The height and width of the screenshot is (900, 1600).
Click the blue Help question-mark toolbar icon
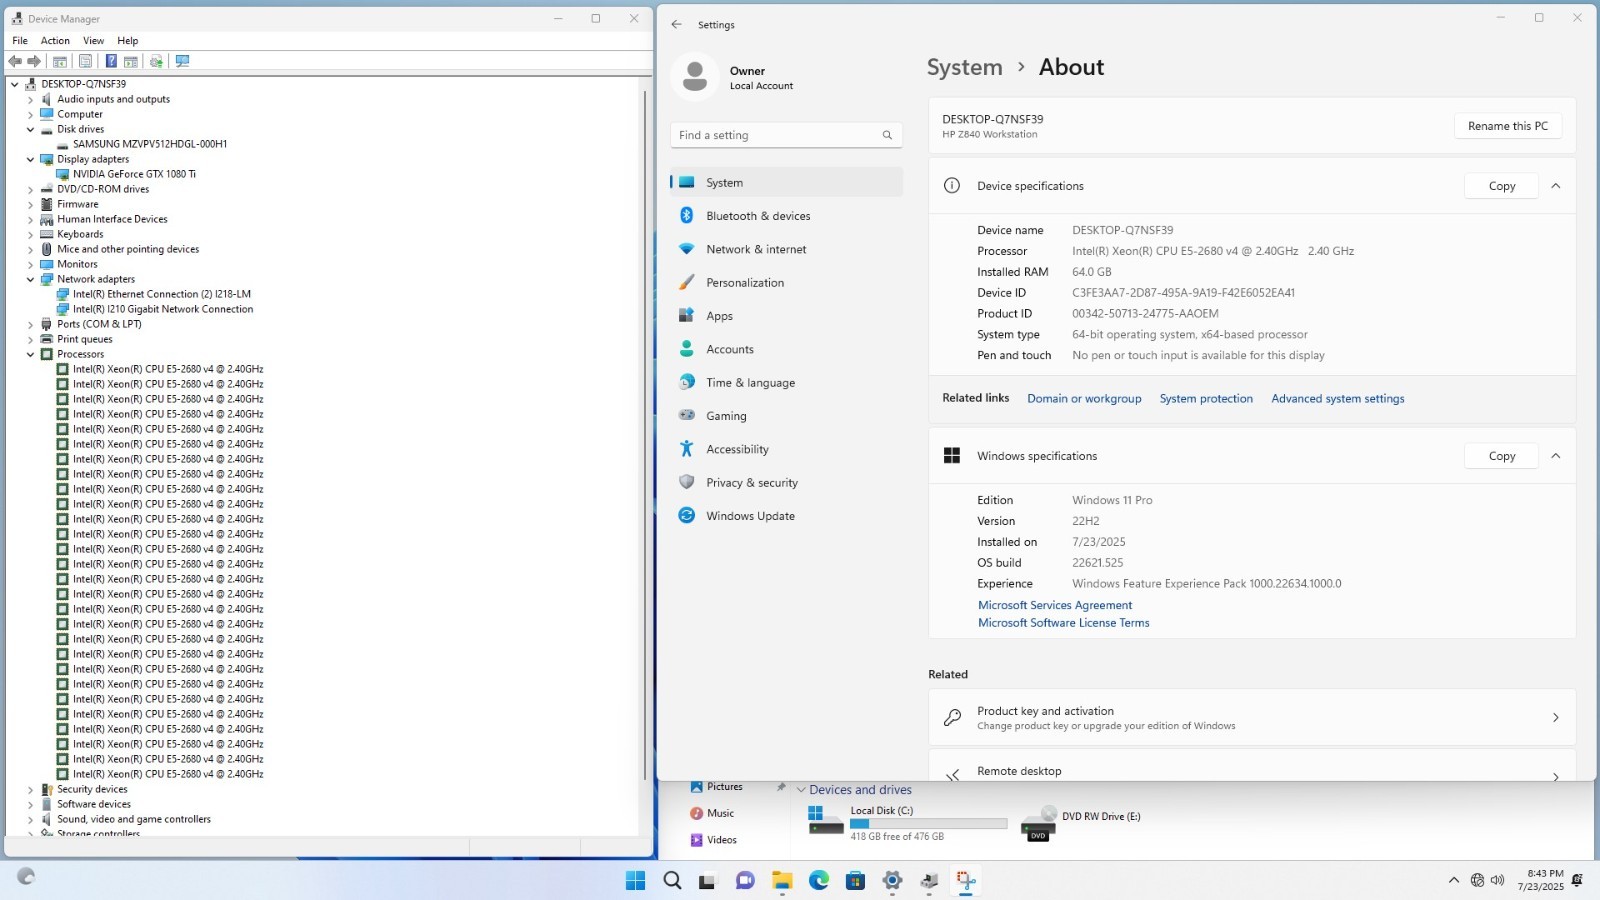tap(111, 61)
